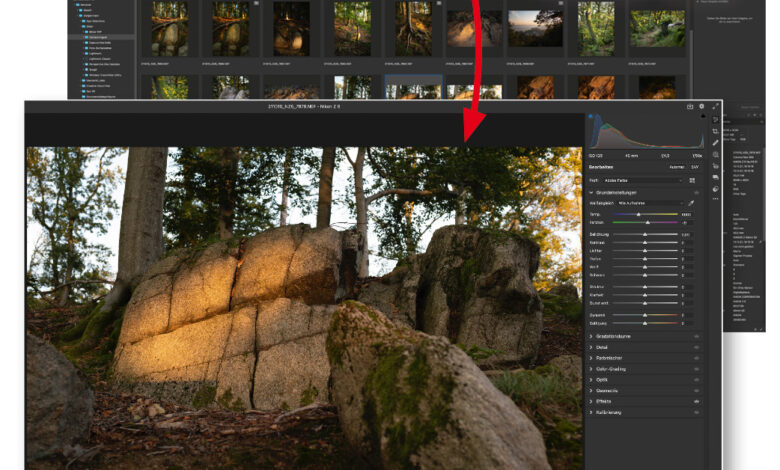Open the Weißabgleich dropdown
This screenshot has width=780, height=470.
pos(649,202)
